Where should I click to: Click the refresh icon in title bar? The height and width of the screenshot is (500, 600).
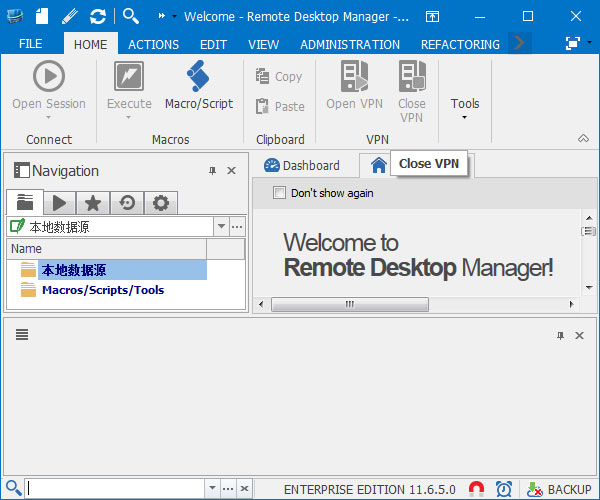pyautogui.click(x=97, y=16)
